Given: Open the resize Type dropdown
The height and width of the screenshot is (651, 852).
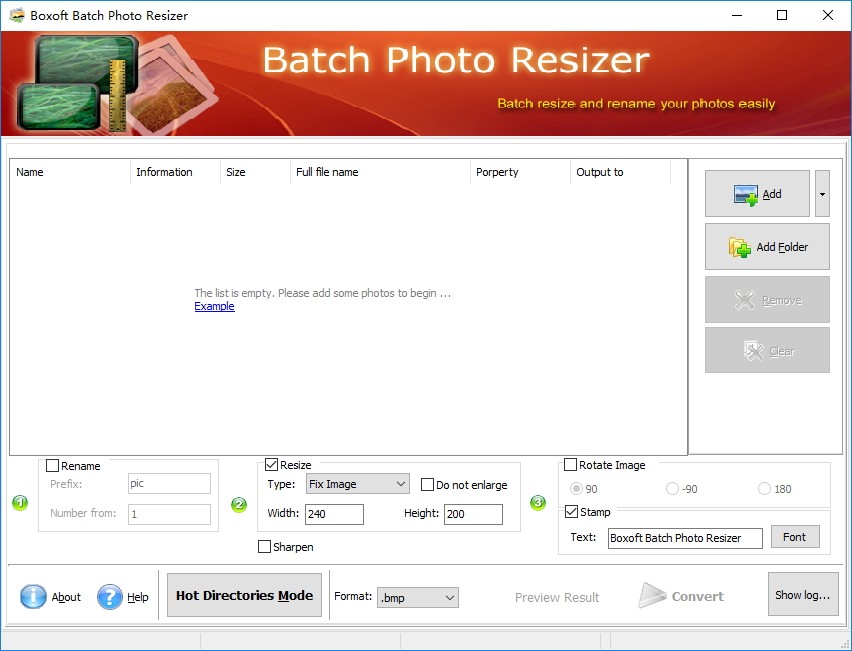Looking at the screenshot, I should pyautogui.click(x=358, y=484).
